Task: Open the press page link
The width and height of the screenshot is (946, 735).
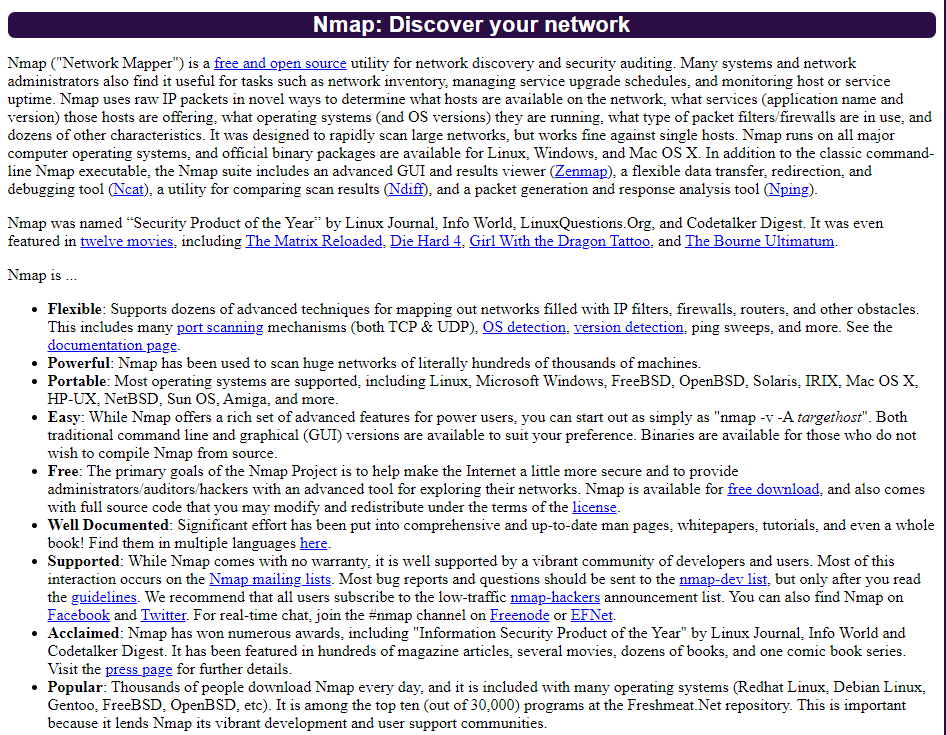Action: (139, 669)
